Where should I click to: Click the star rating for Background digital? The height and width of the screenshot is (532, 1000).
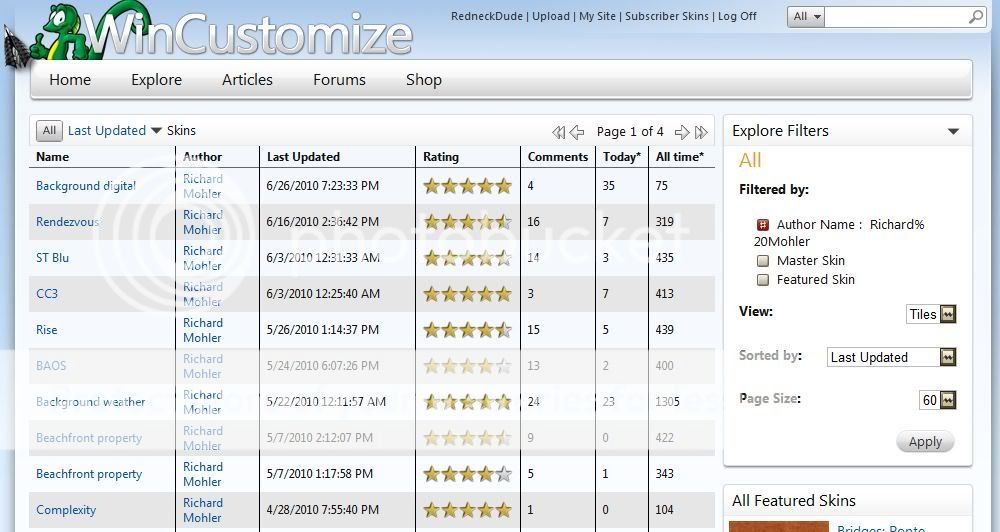click(467, 186)
